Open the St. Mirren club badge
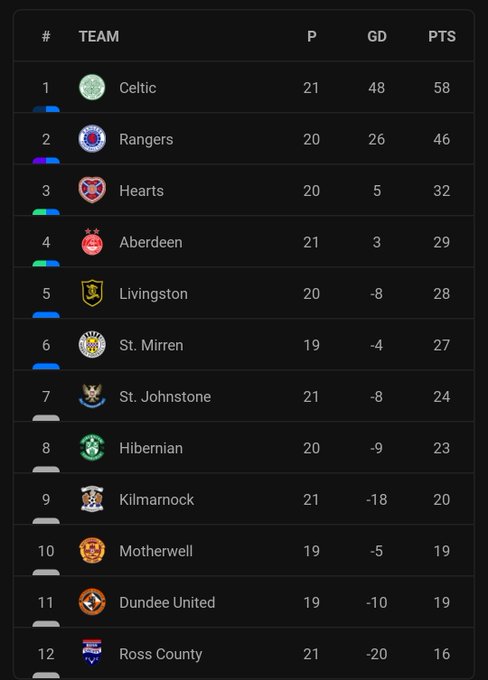488x680 pixels. (92, 345)
